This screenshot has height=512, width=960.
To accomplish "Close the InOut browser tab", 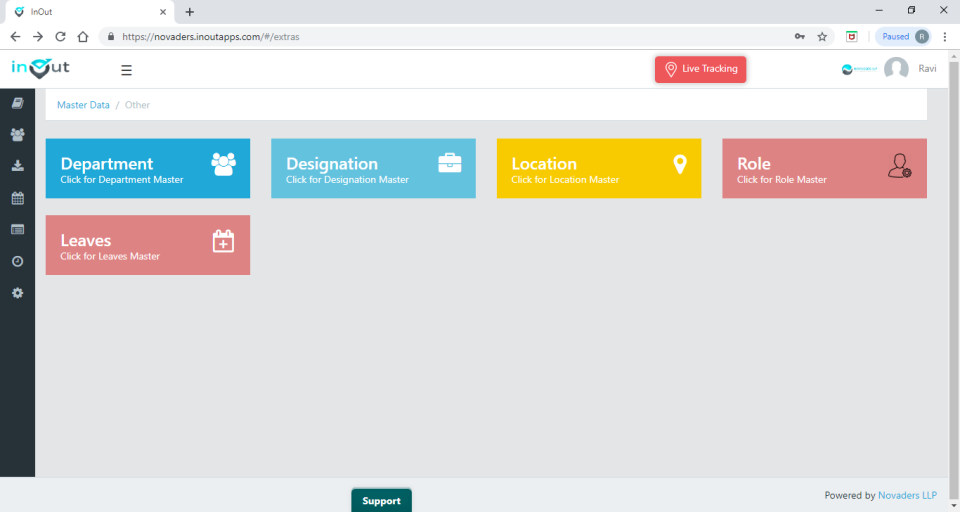I will (163, 12).
